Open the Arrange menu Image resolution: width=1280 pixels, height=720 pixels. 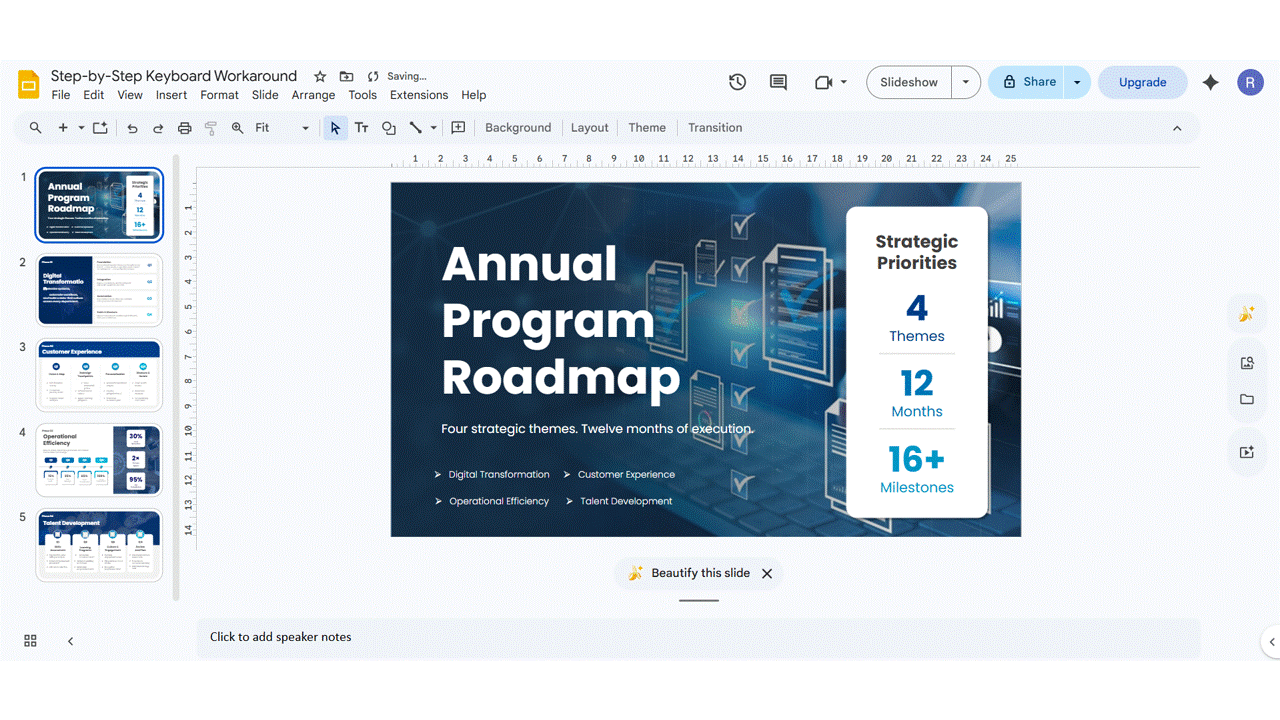313,95
